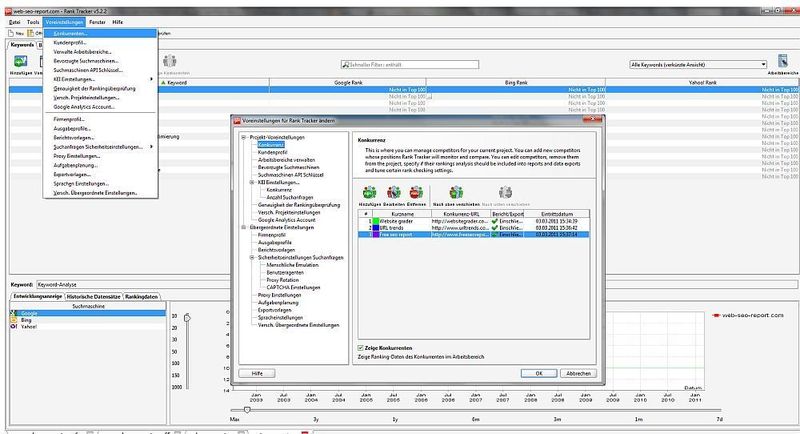Click green checkmark in URL trends row
This screenshot has height=434, width=800.
tap(494, 228)
